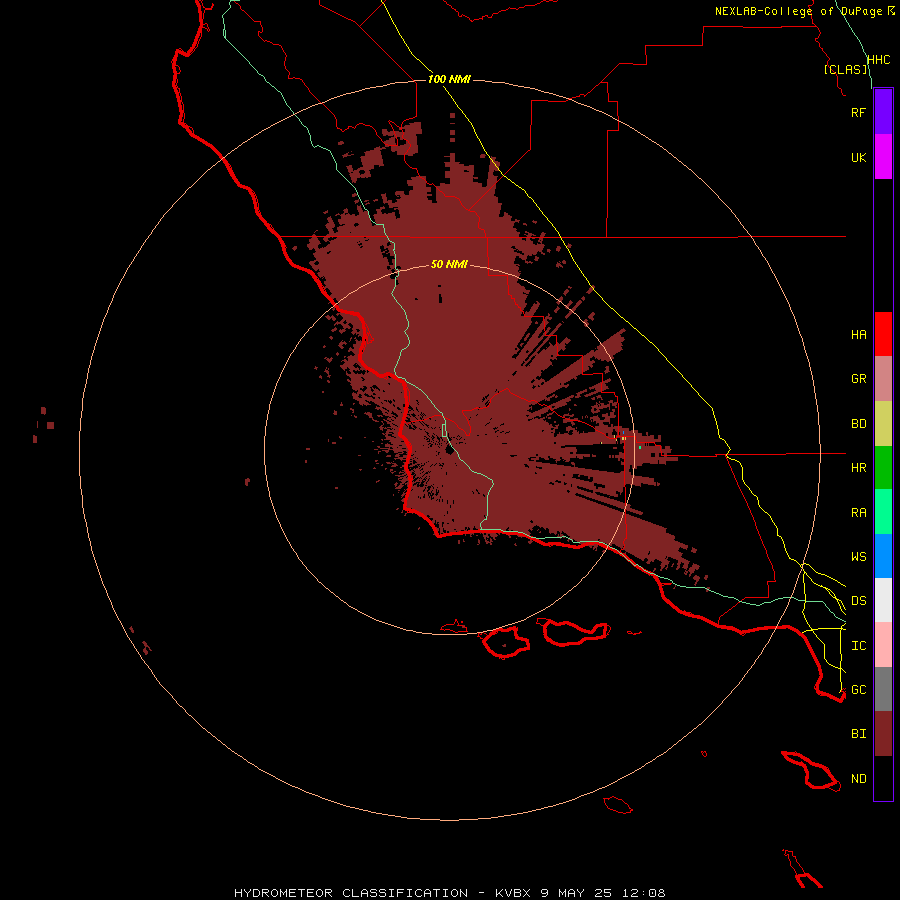Screen dimensions: 900x900
Task: Click the 'GR' legend label
Action: tap(858, 379)
